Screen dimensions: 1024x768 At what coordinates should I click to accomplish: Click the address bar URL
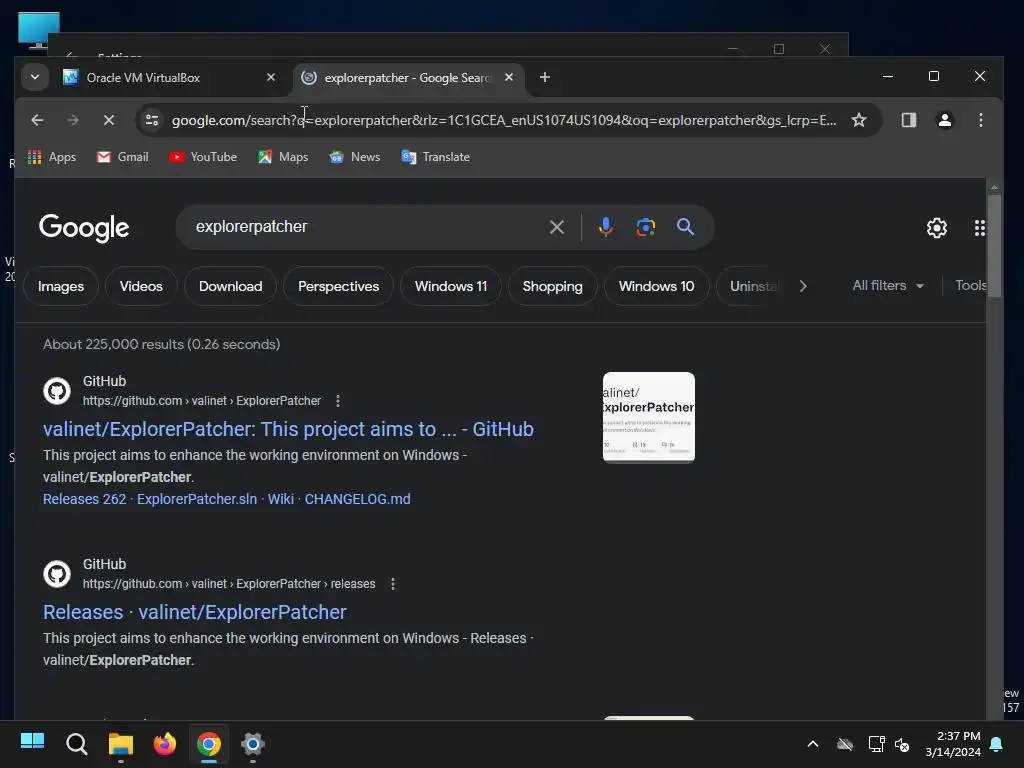click(x=504, y=120)
